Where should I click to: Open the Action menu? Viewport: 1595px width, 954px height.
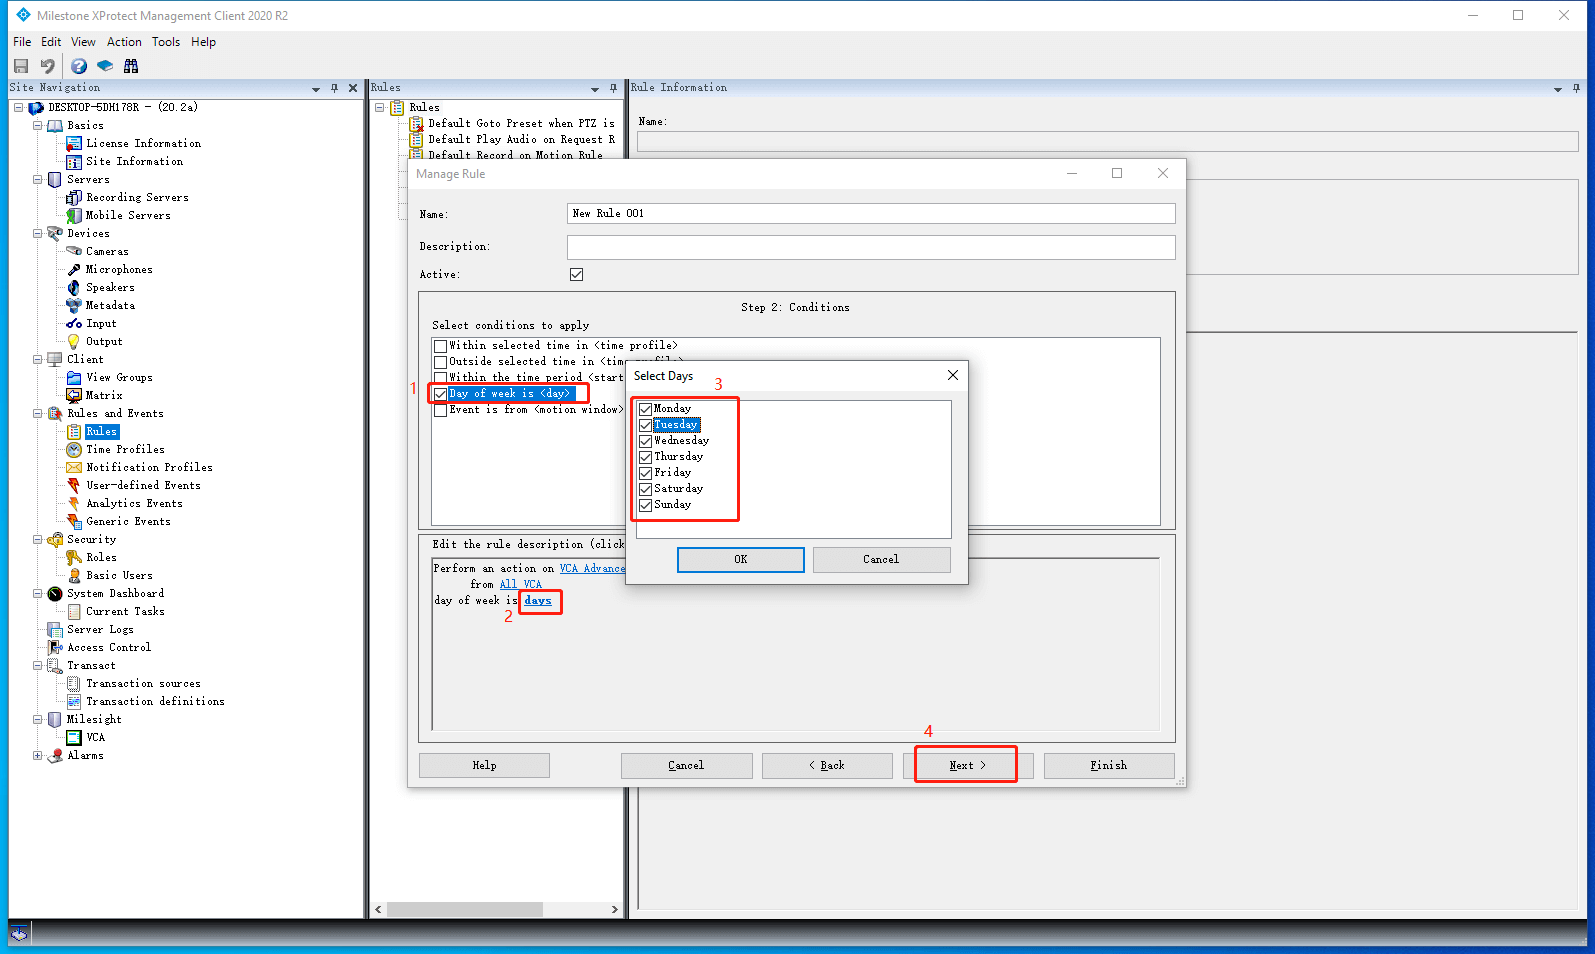point(124,42)
